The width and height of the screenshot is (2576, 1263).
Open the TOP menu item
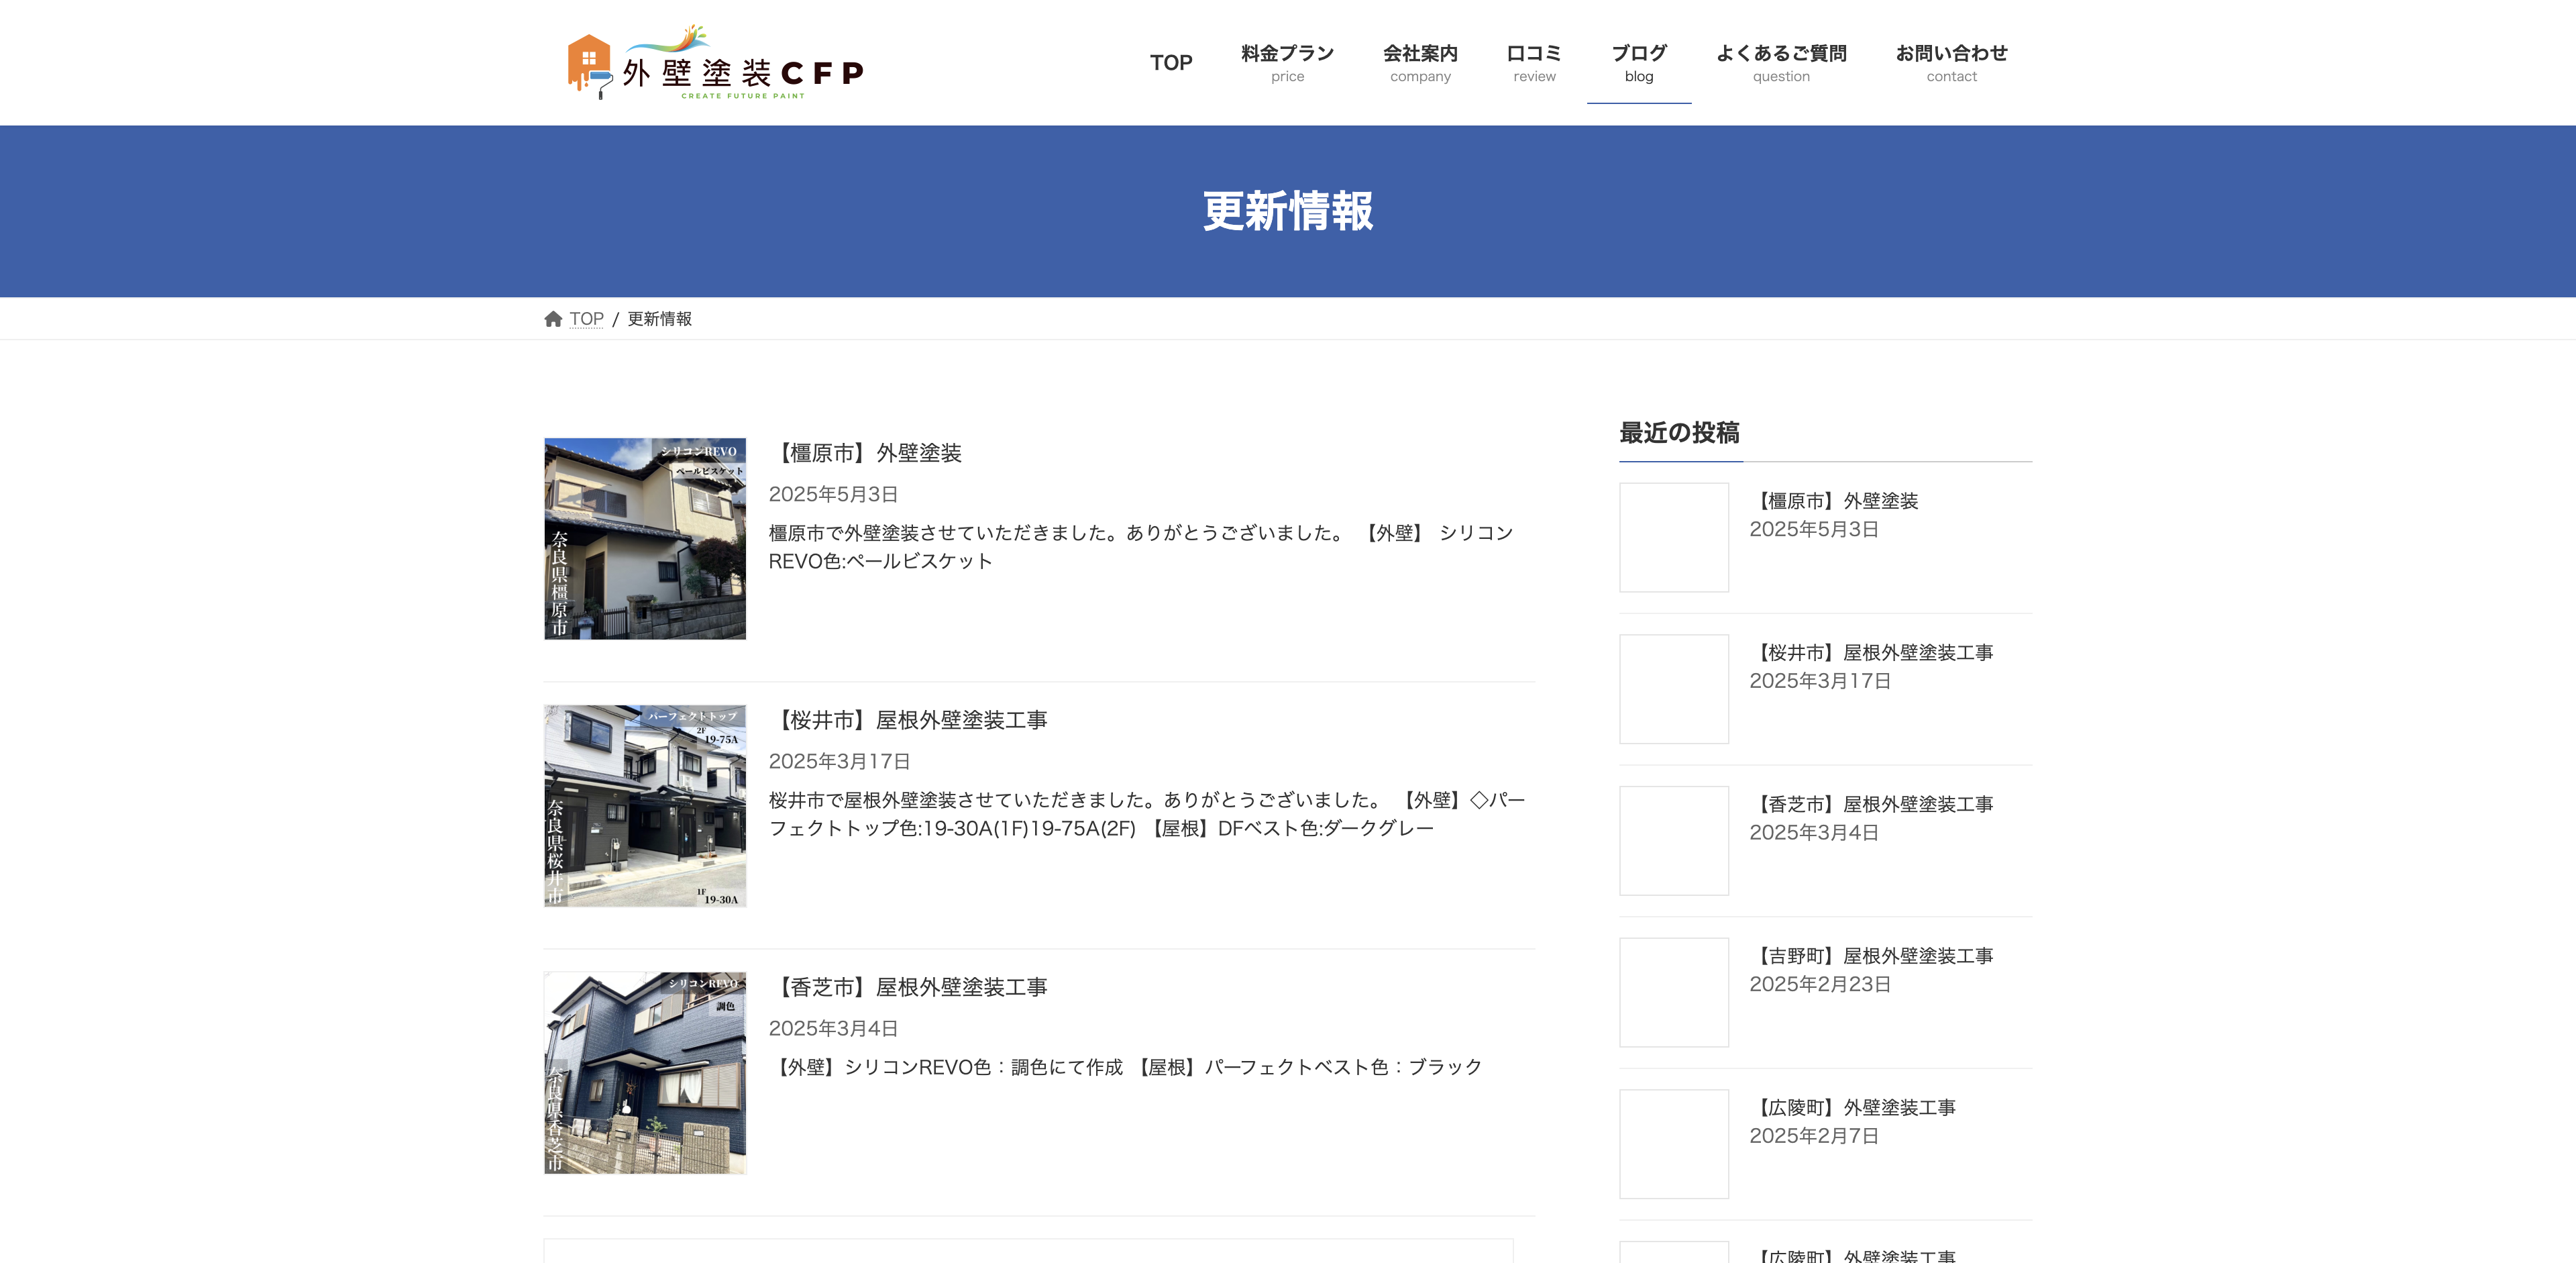[x=1171, y=63]
